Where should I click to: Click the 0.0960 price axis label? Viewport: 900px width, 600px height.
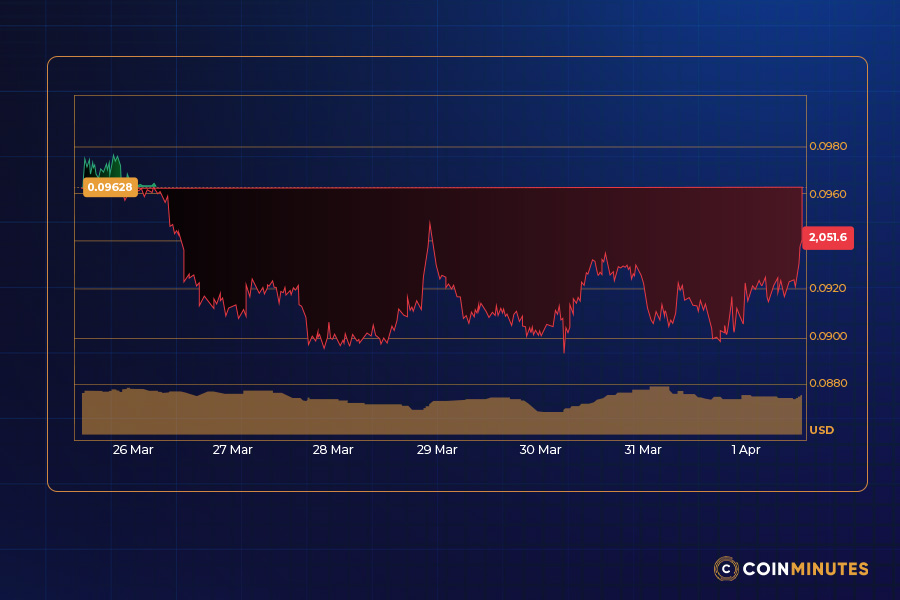coord(828,194)
